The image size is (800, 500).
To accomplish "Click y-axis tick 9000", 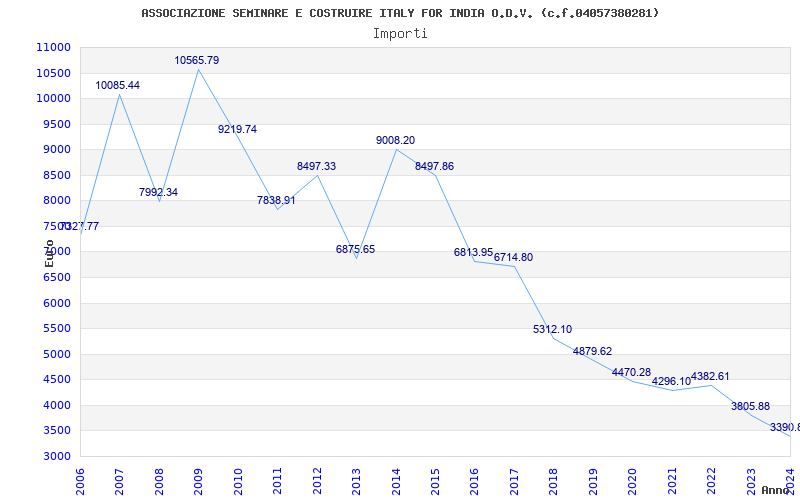I will click(57, 149).
